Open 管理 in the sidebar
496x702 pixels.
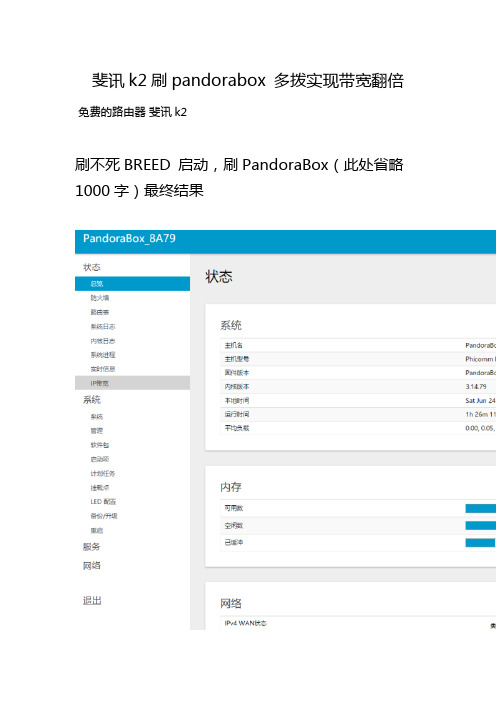click(97, 431)
